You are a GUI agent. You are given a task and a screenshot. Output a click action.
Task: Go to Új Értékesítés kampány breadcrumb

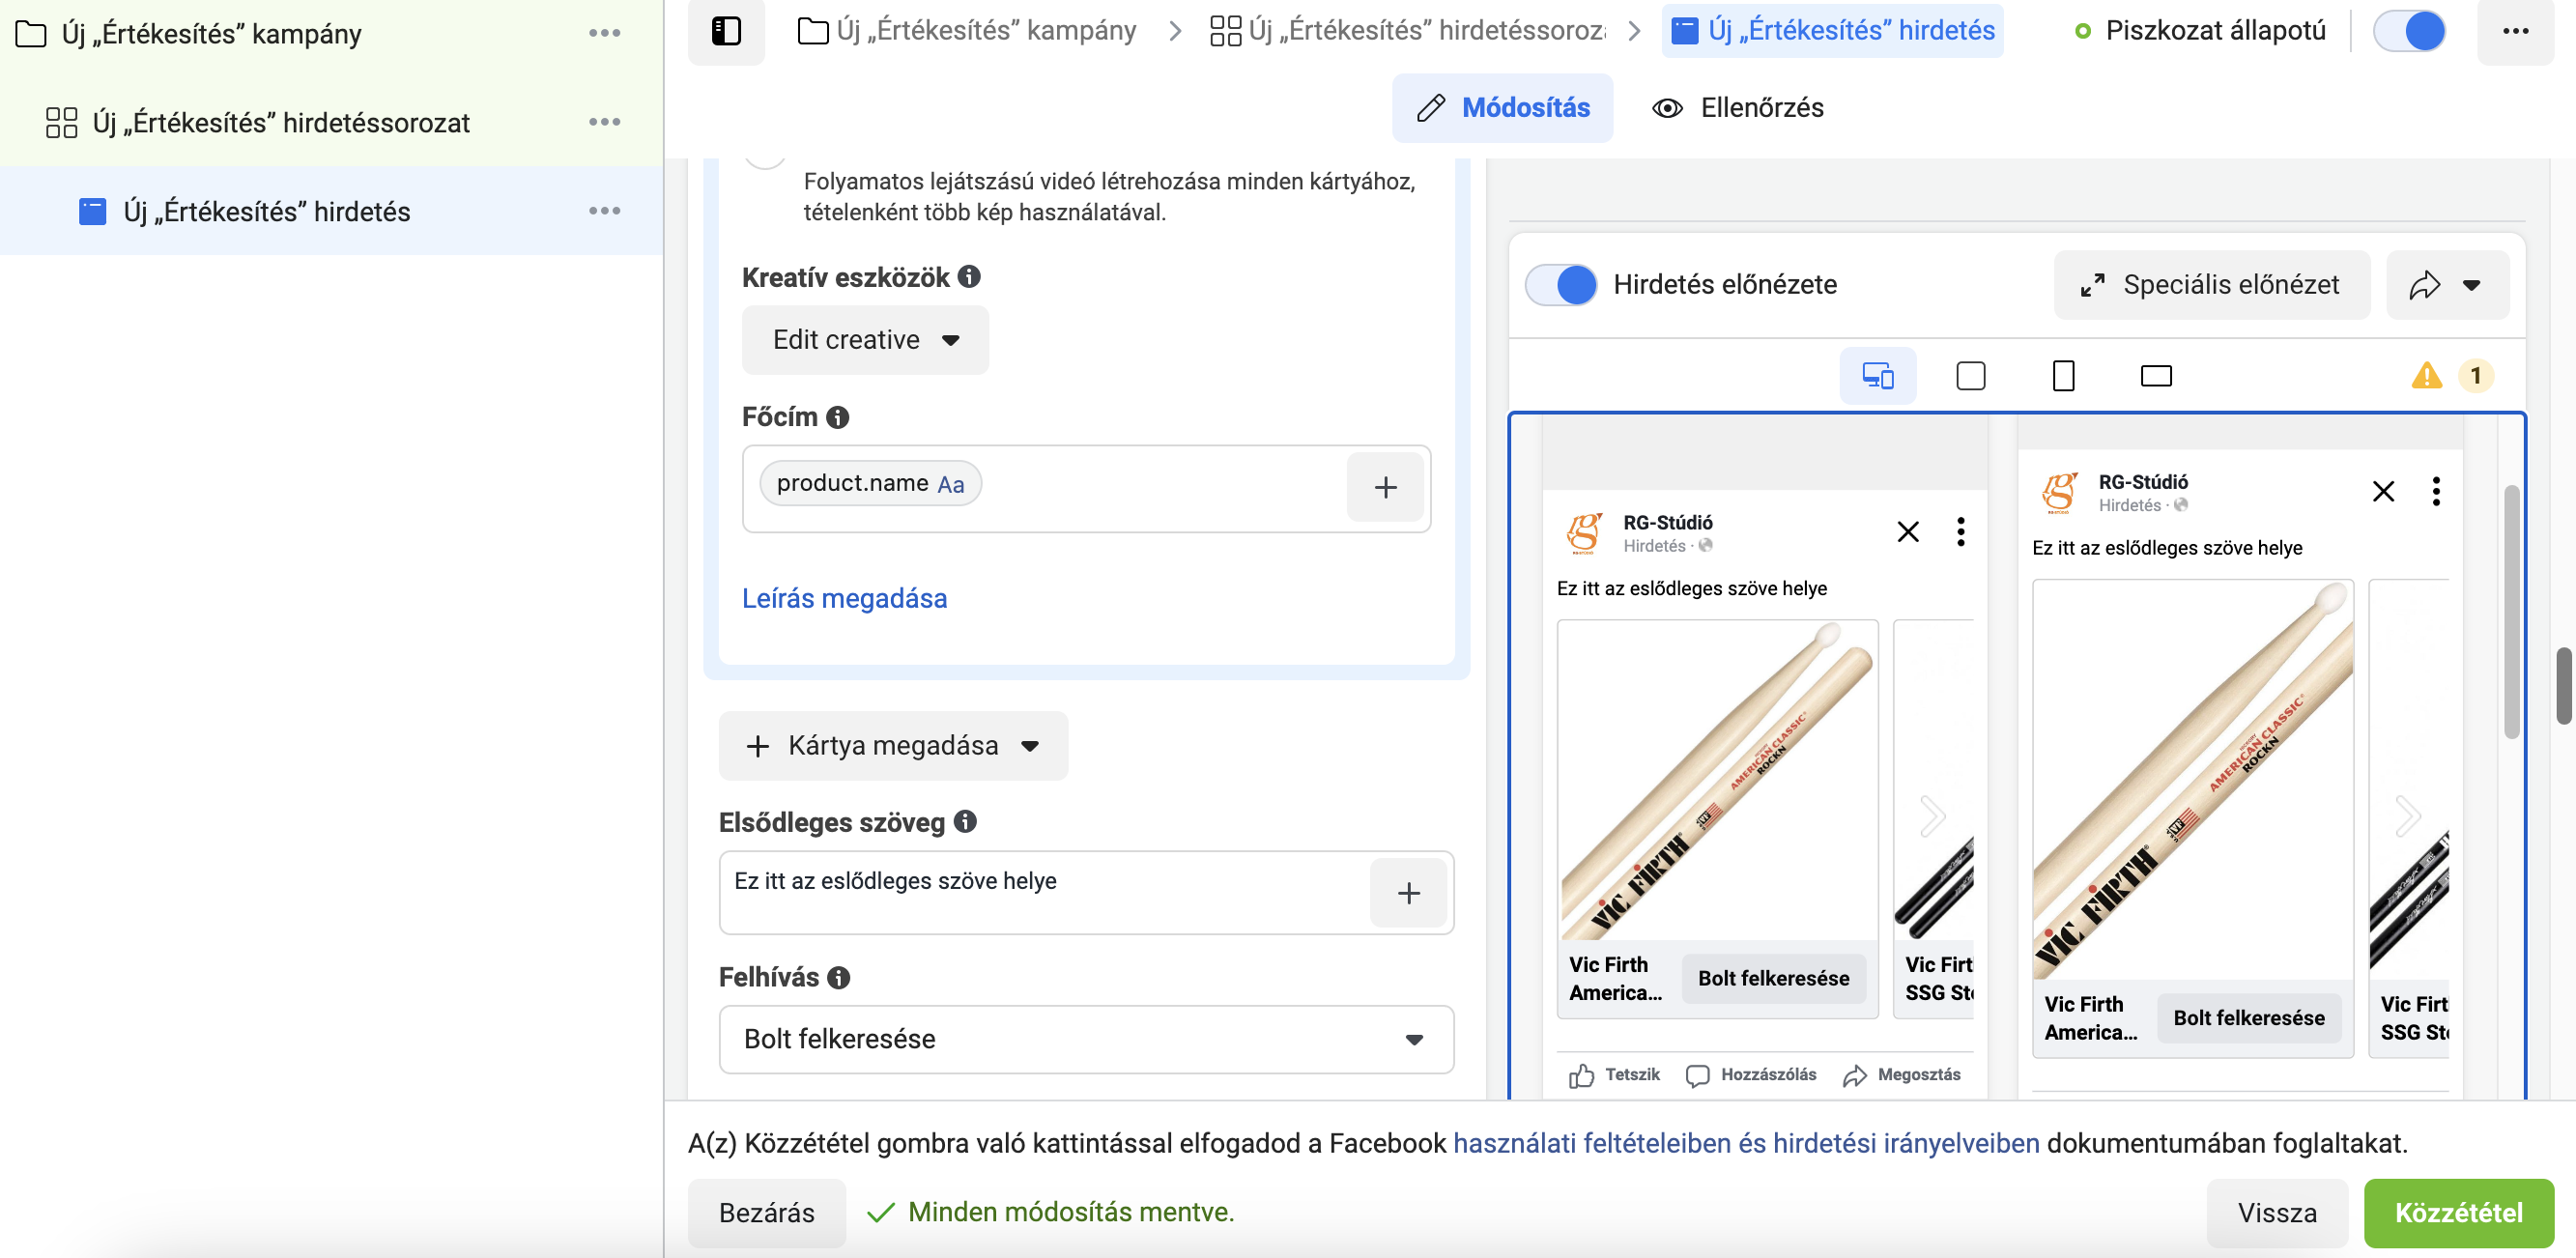967,31
